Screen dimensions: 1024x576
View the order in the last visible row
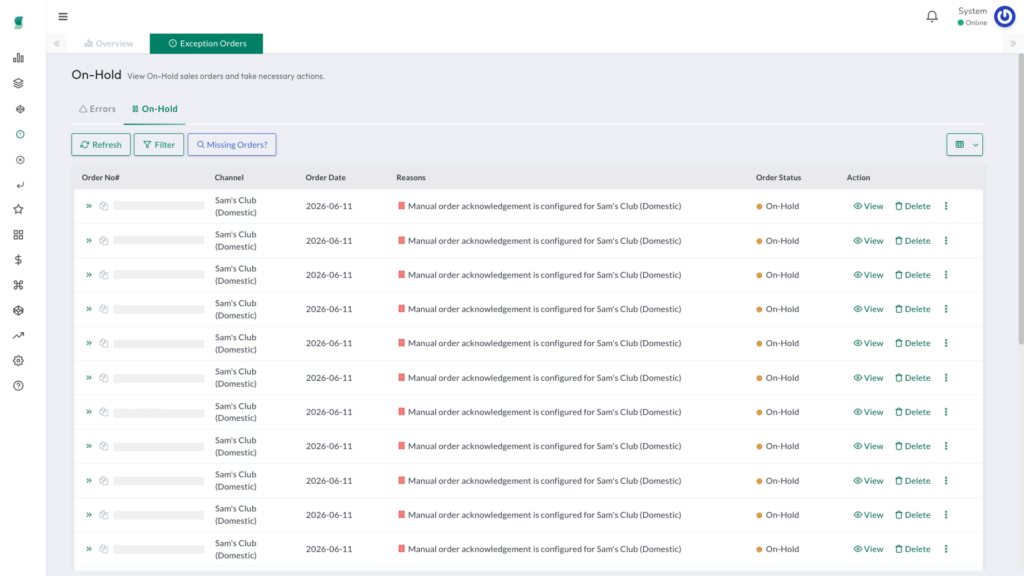[x=868, y=549]
